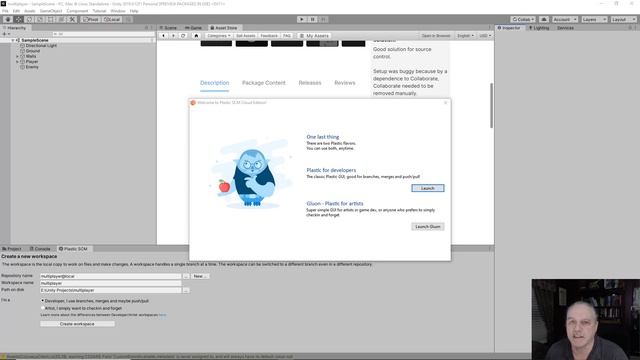This screenshot has width=640, height=360.
Task: Switch to the Lighting tab
Action: pyautogui.click(x=539, y=28)
